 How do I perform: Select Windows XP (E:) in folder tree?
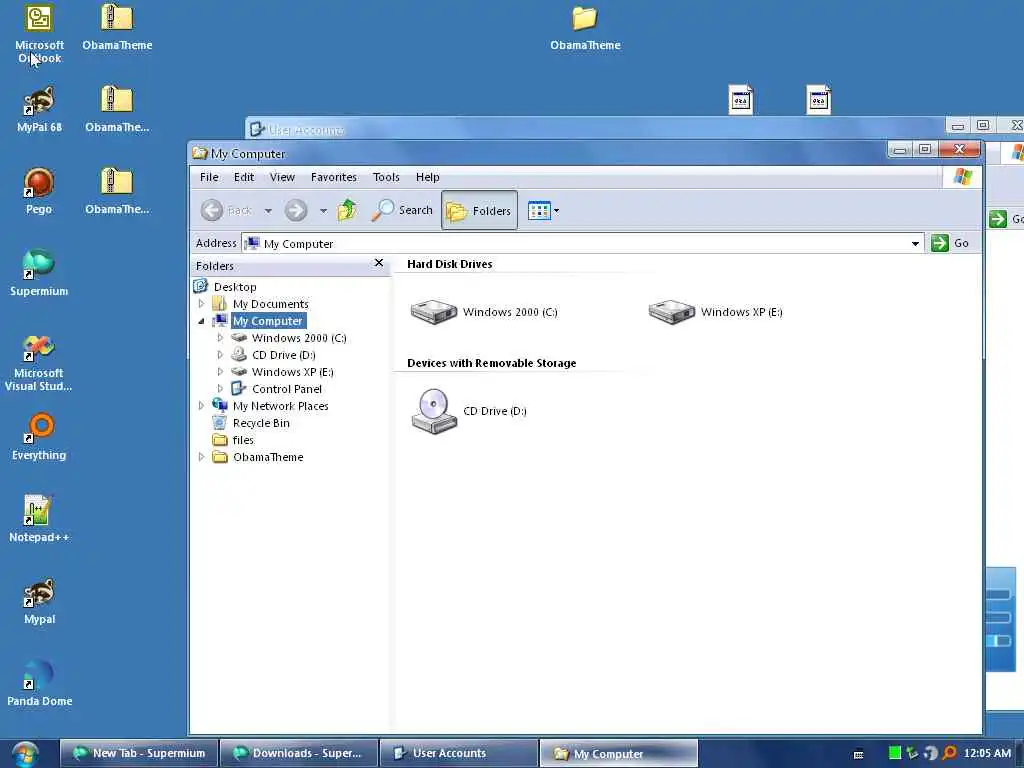[293, 372]
